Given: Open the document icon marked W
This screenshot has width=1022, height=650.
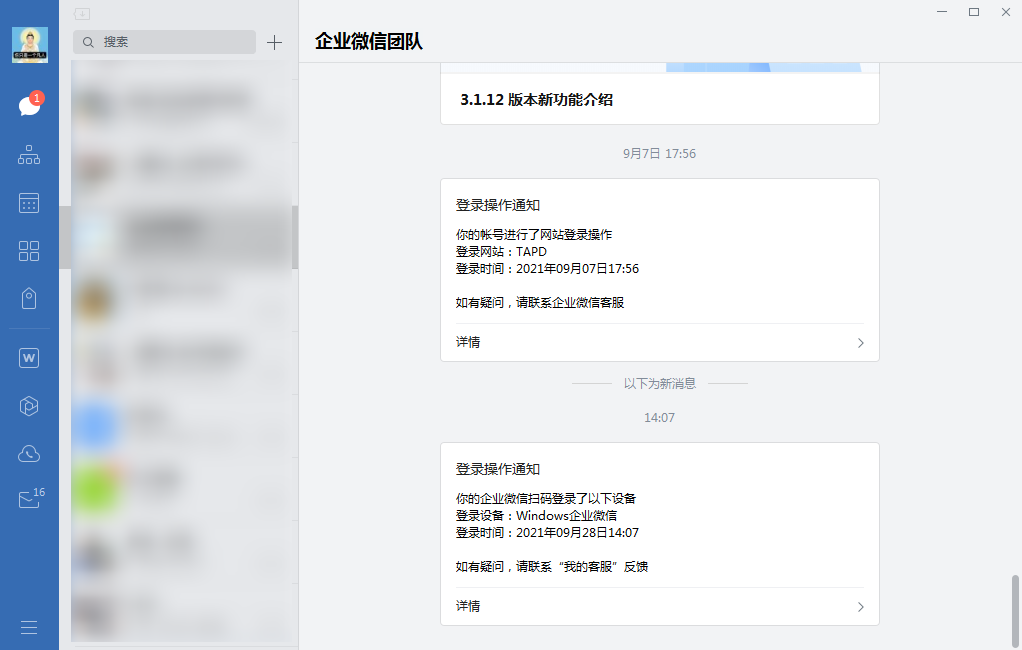Looking at the screenshot, I should coord(29,357).
